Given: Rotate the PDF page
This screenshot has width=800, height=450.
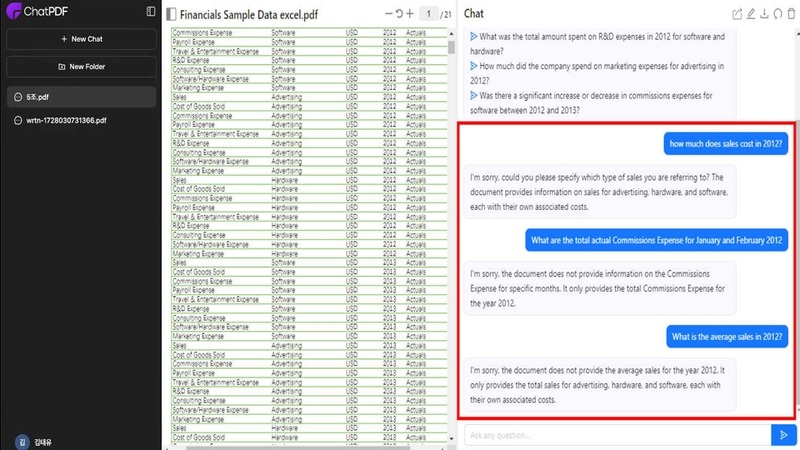Looking at the screenshot, I should coord(399,13).
